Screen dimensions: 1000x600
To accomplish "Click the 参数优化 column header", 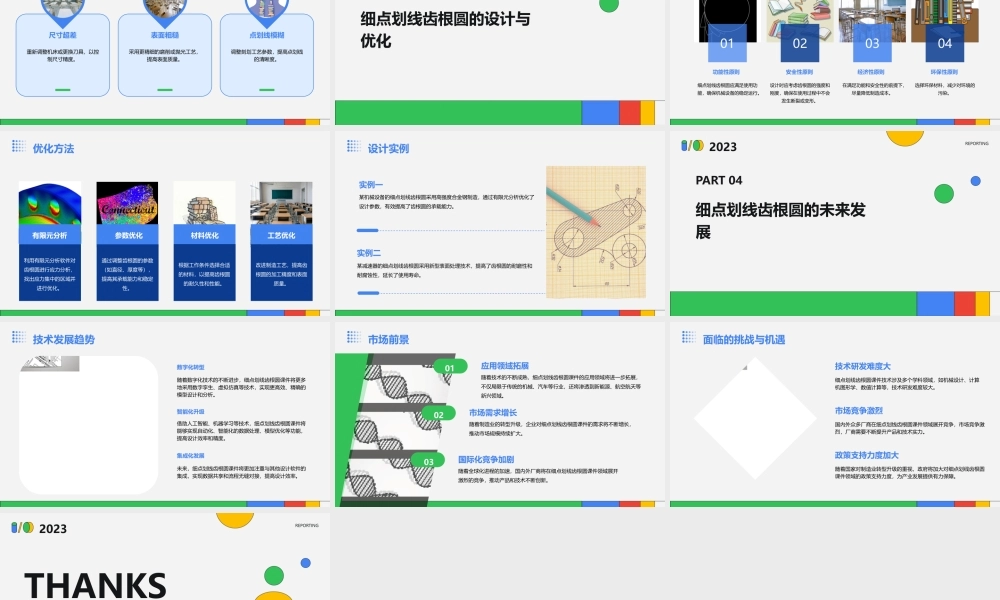I will [128, 235].
